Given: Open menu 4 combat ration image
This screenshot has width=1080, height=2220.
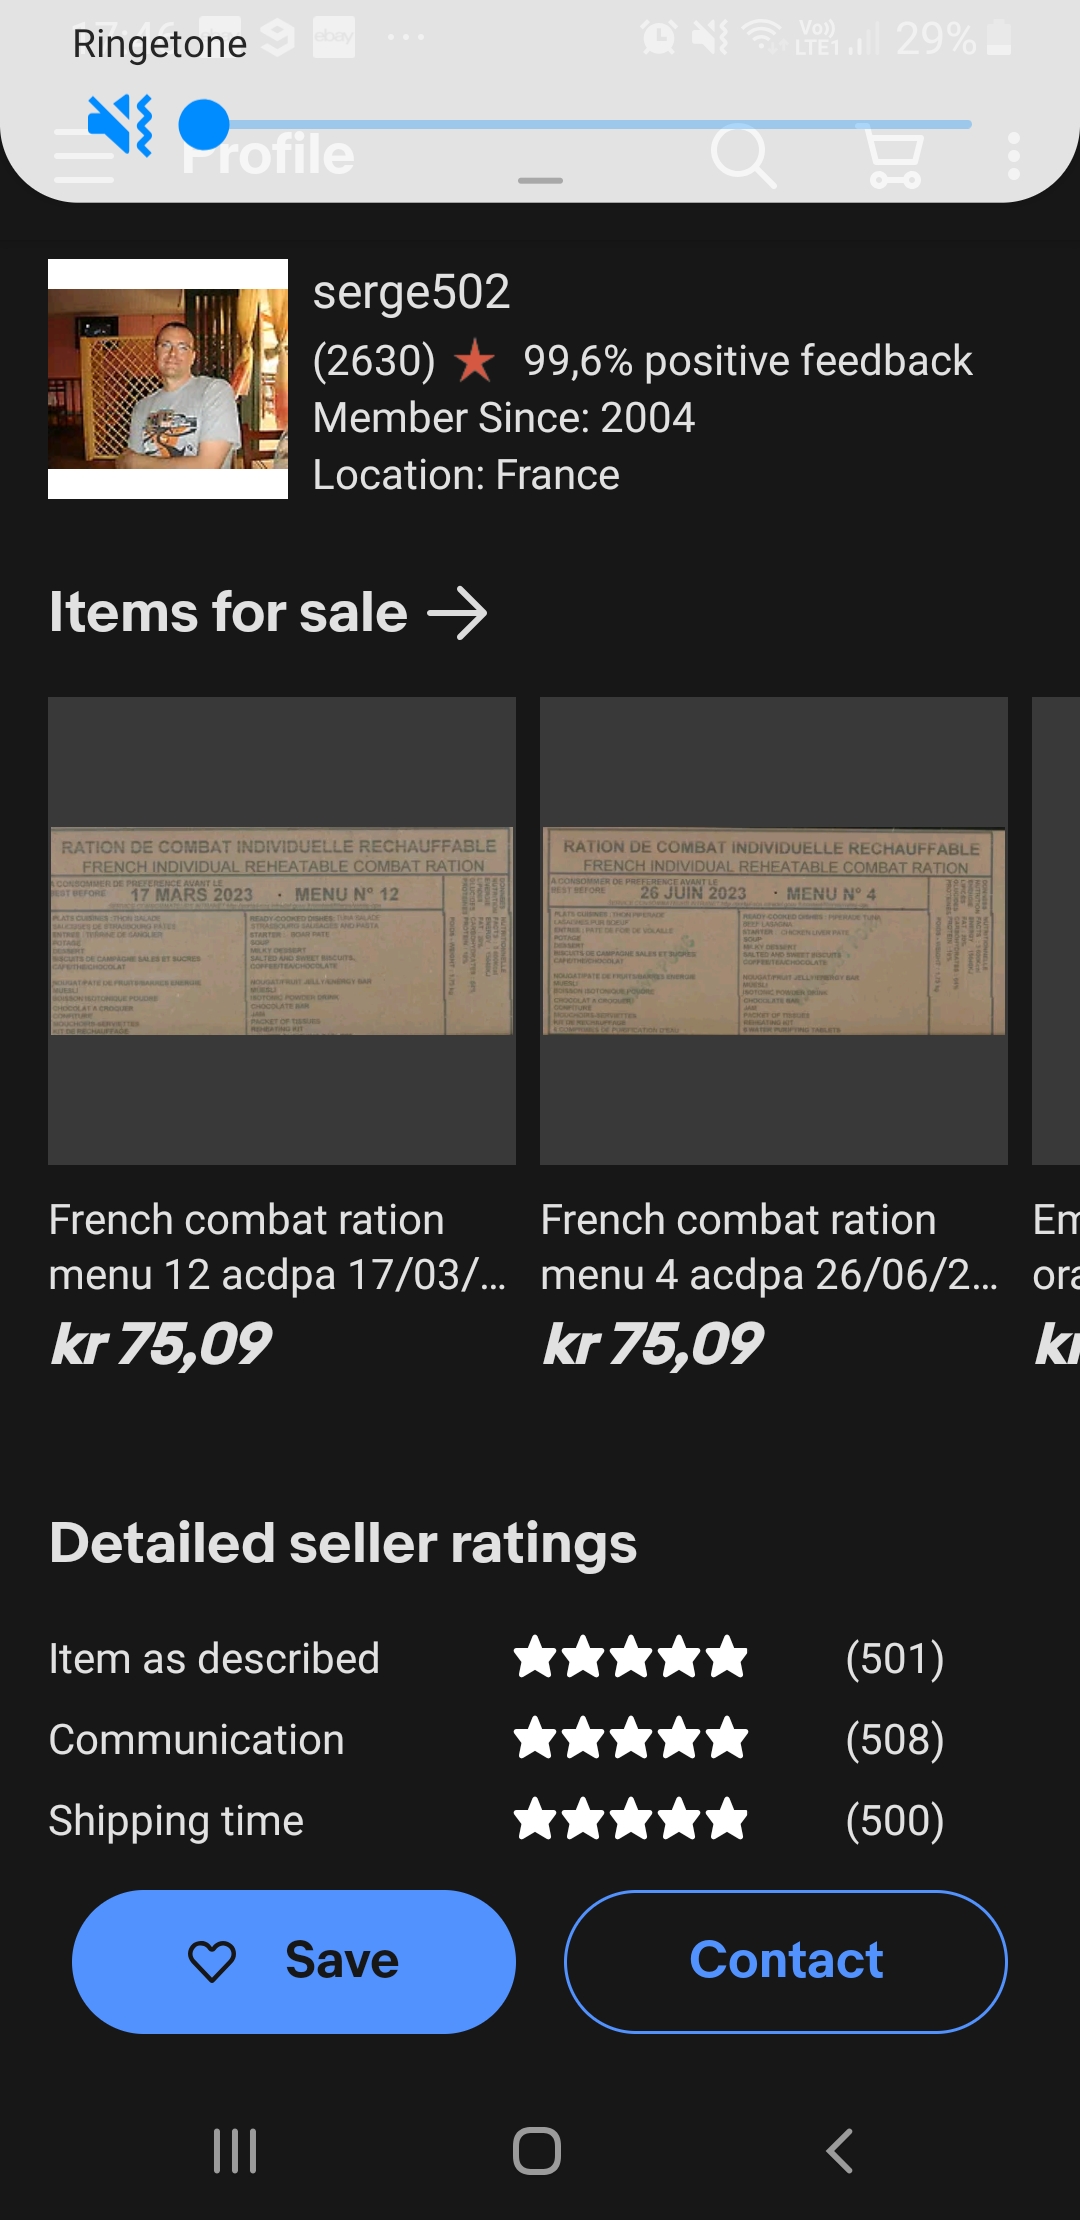Looking at the screenshot, I should 773,930.
